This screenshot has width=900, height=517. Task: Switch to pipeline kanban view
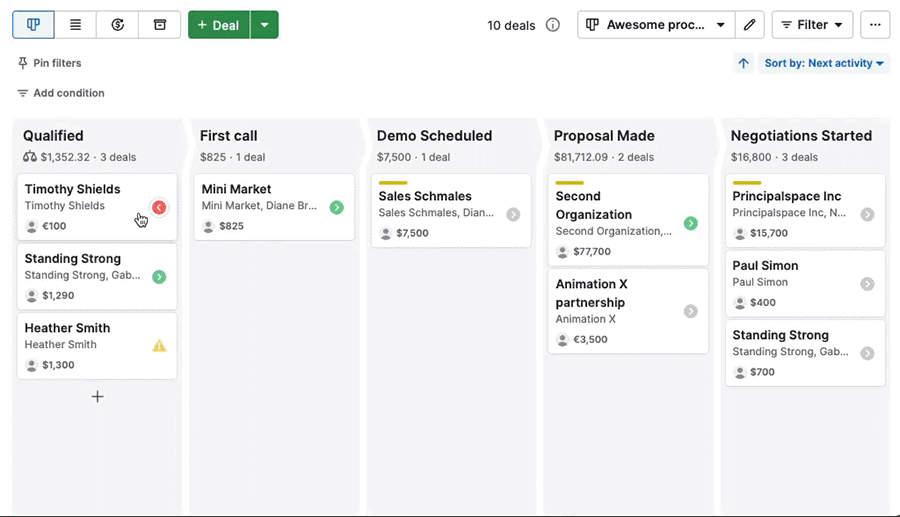[x=33, y=25]
